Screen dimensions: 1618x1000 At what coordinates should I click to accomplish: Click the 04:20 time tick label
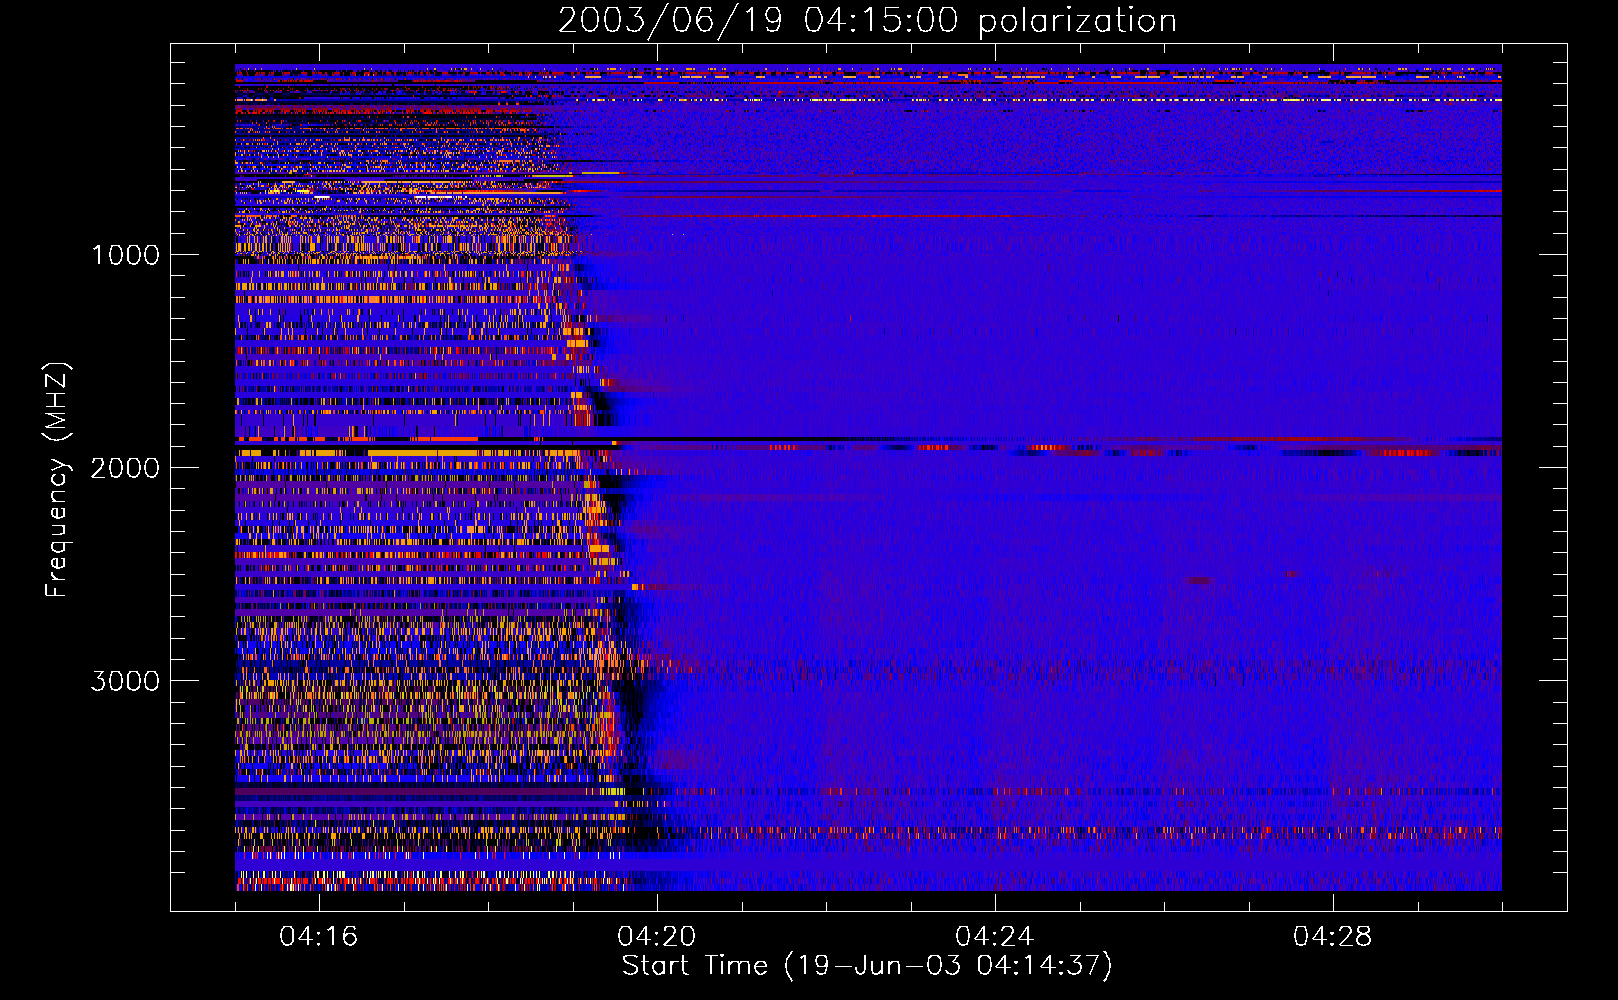(657, 937)
